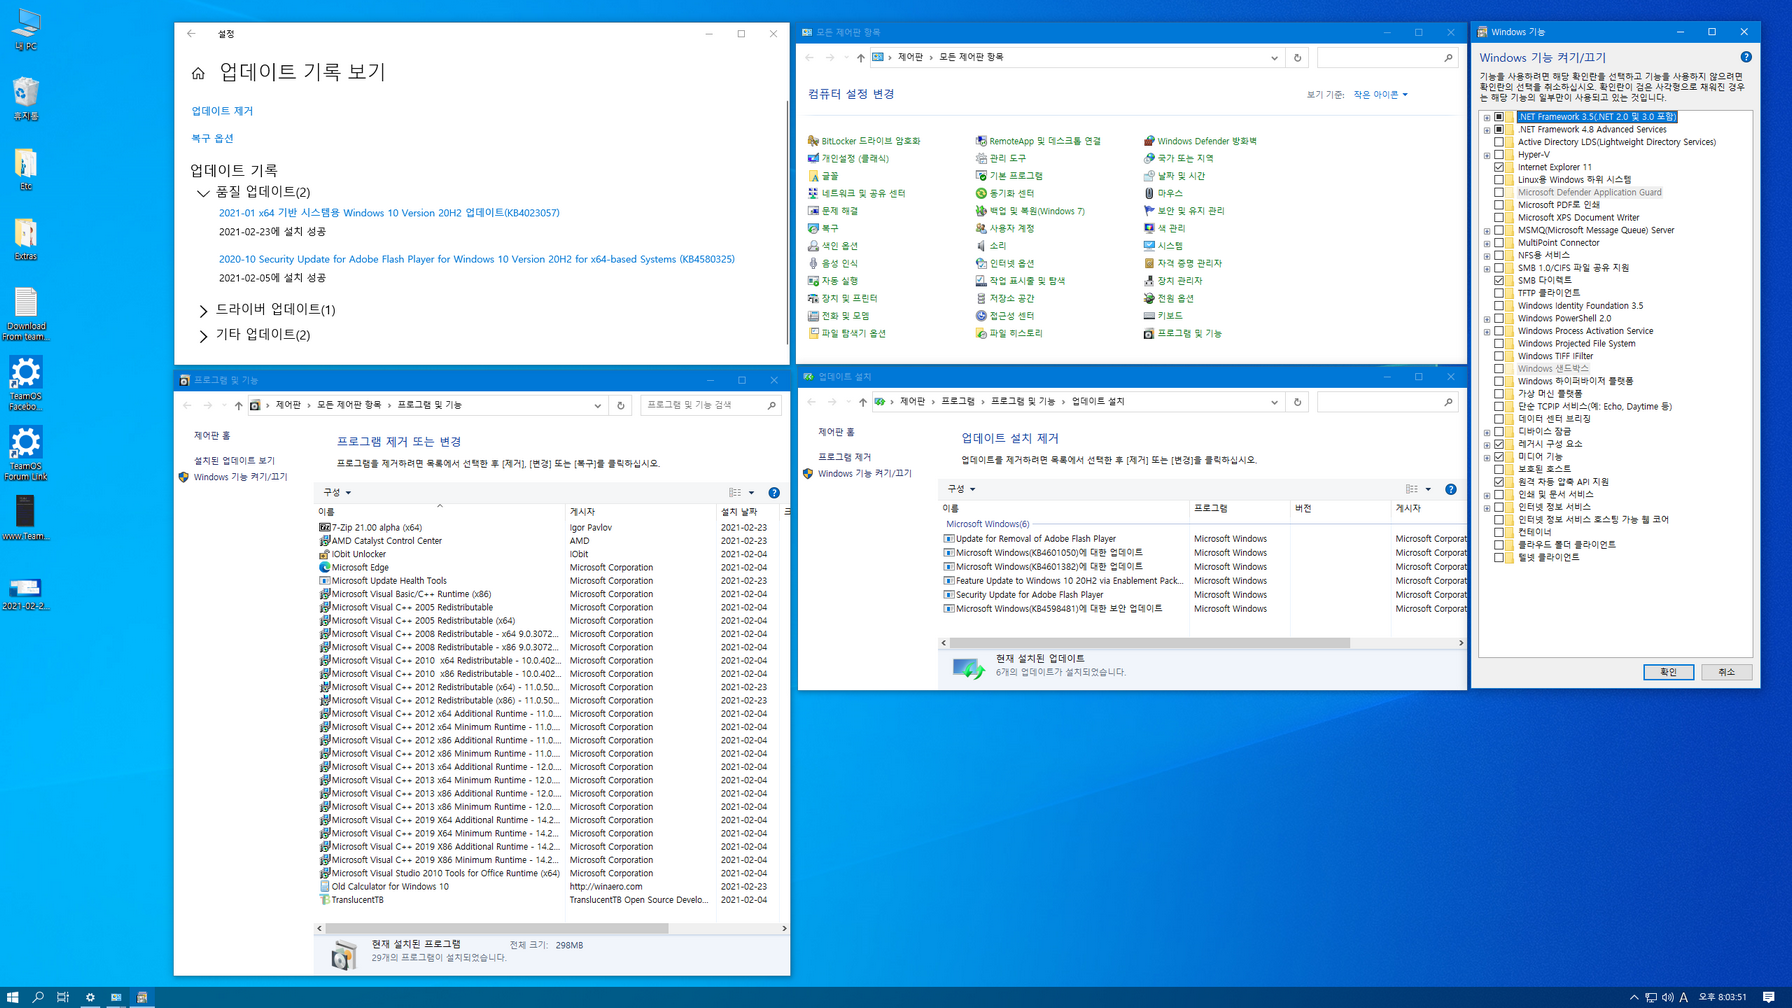Open 동기화 센터 sync center item
Screen dimensions: 1792x1008
[x=1005, y=193]
